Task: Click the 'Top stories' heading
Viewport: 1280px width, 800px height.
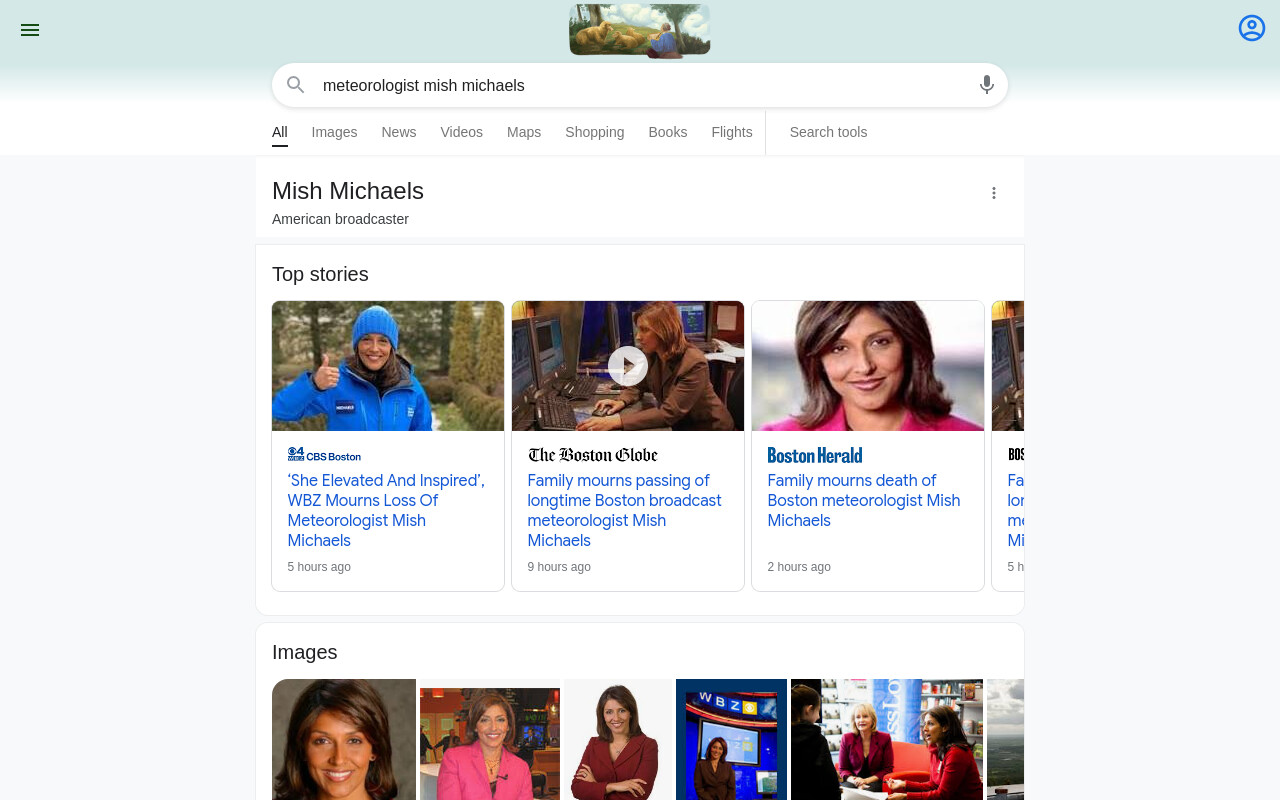Action: point(320,274)
